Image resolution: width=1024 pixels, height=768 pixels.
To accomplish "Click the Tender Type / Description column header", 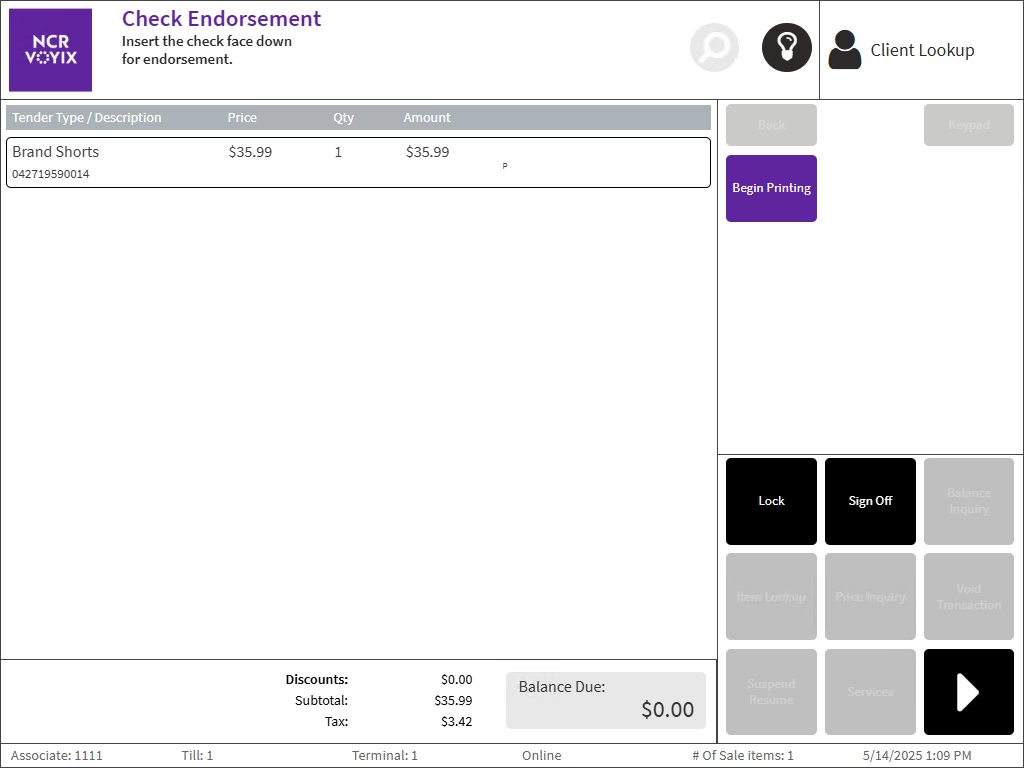I will coord(87,118).
